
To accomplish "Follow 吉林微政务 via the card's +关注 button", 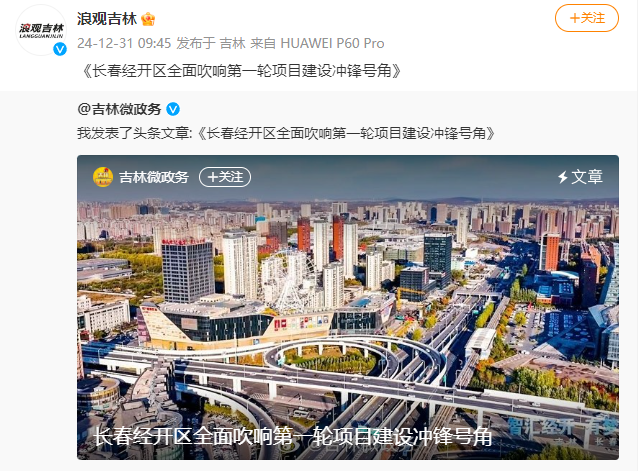I will [x=225, y=177].
